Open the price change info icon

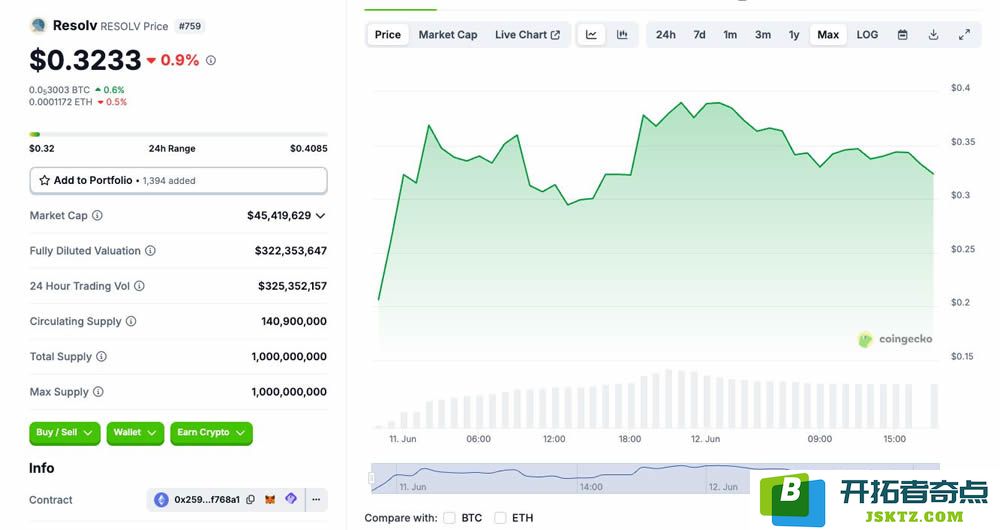pos(211,60)
